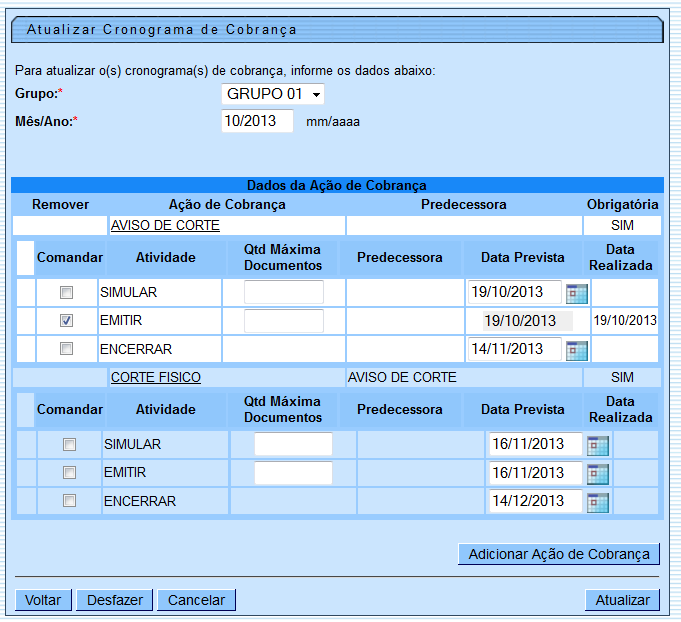This screenshot has height=622, width=681.
Task: Open calendar for CORTE FISICO EMITIR date
Action: [x=598, y=473]
